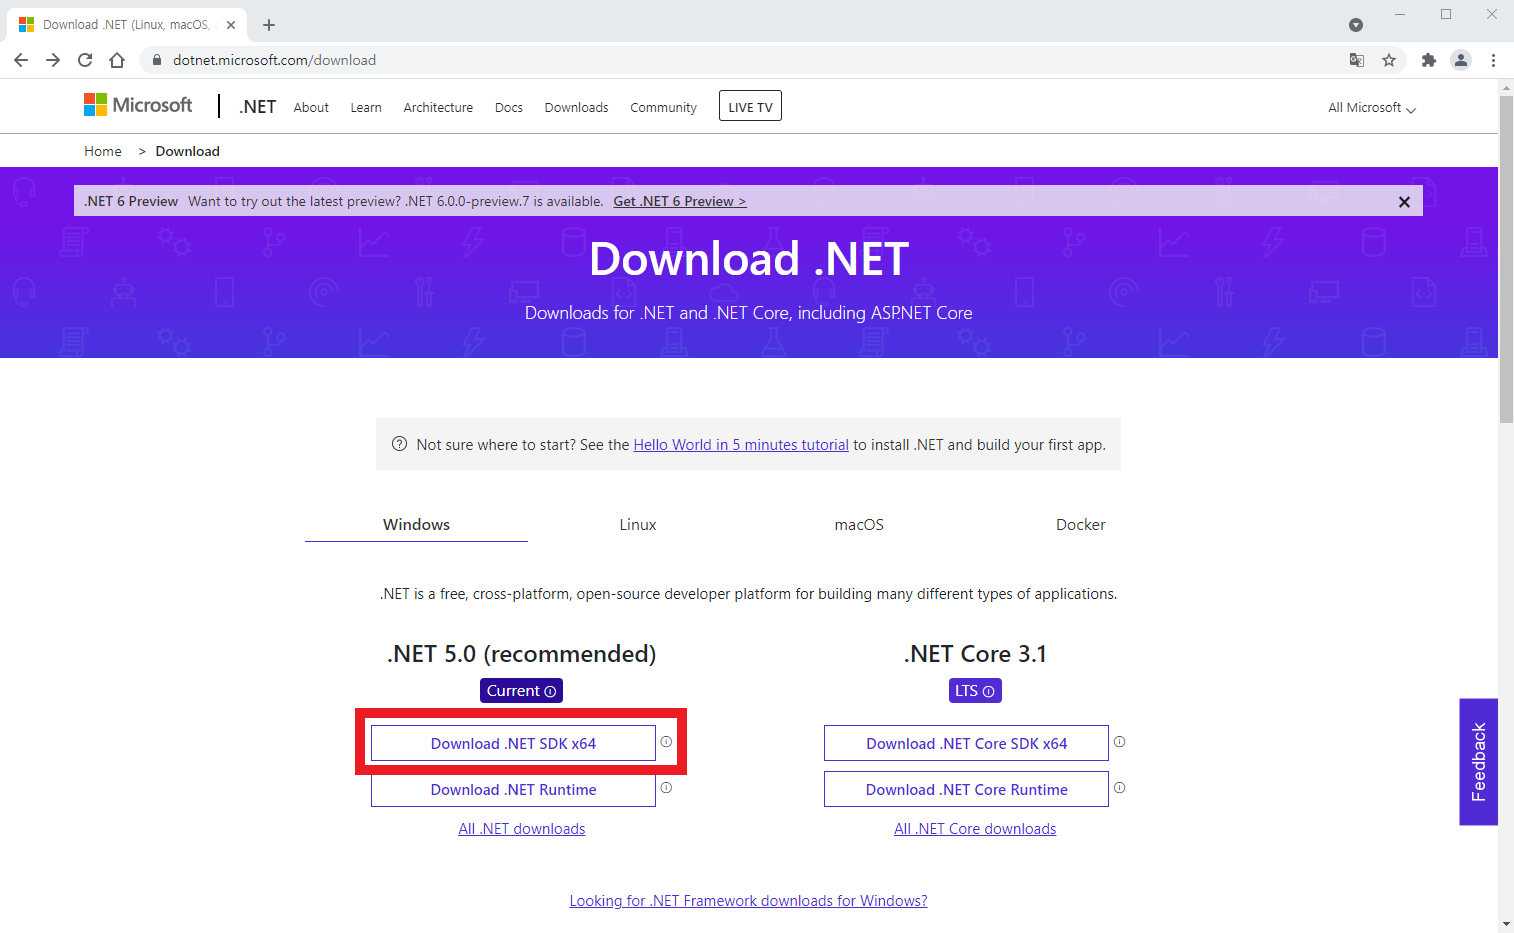Bookmark this page with star icon
Screen dimensions: 1514x933
1389,60
